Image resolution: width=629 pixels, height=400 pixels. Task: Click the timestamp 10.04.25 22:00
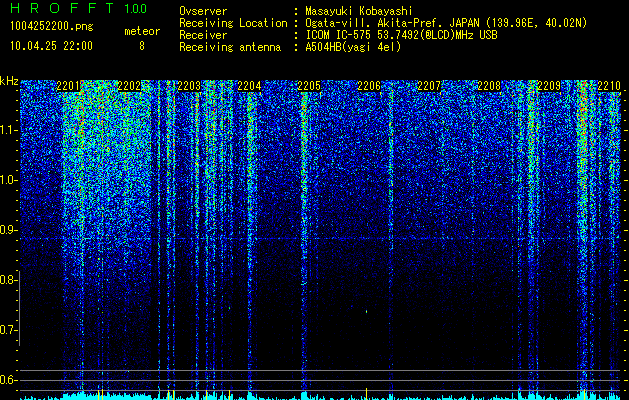(x=51, y=46)
